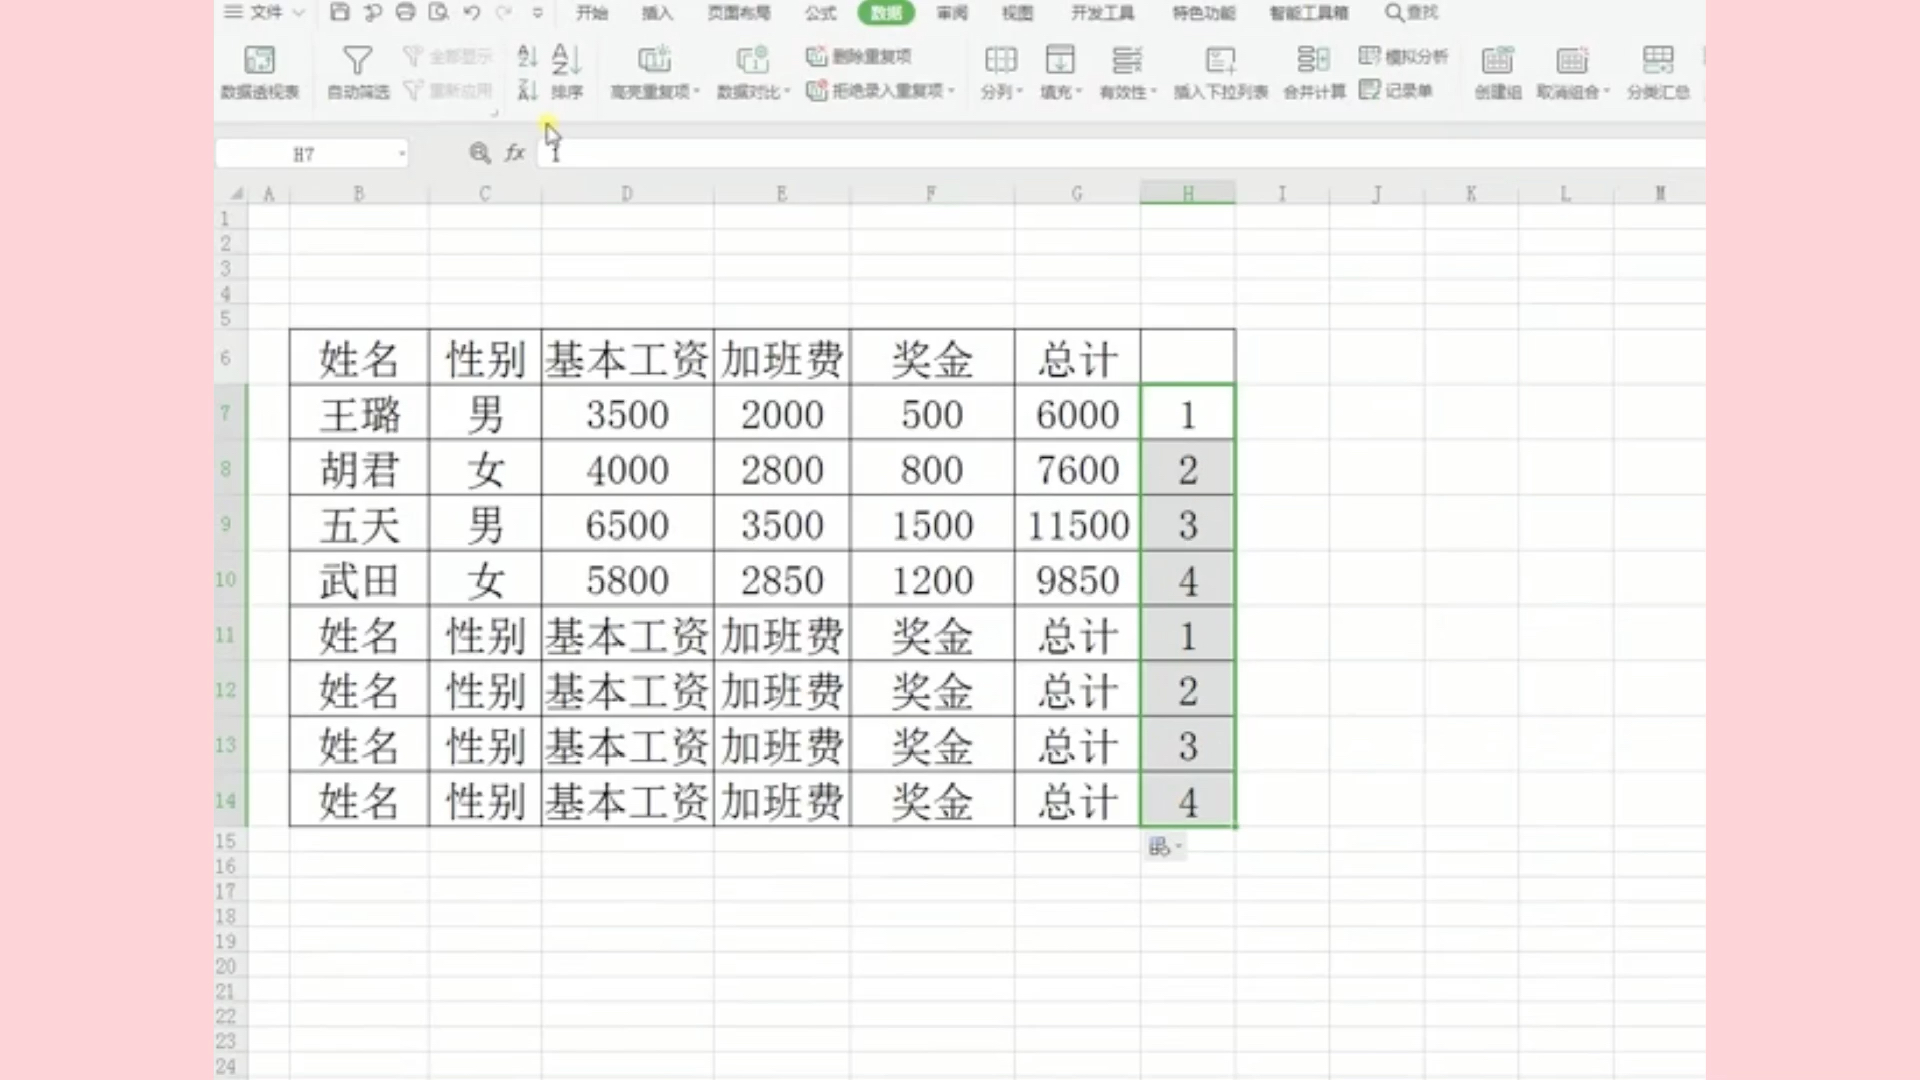Expand the 高亮重复项 highlight duplicates dropdown
This screenshot has width=1920, height=1080.
pos(696,92)
